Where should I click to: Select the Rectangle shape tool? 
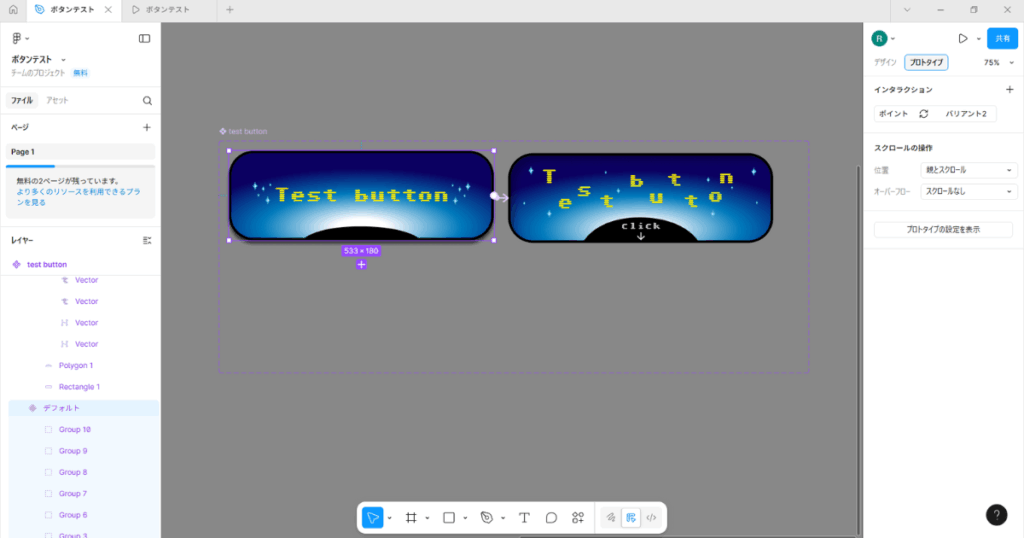(449, 517)
